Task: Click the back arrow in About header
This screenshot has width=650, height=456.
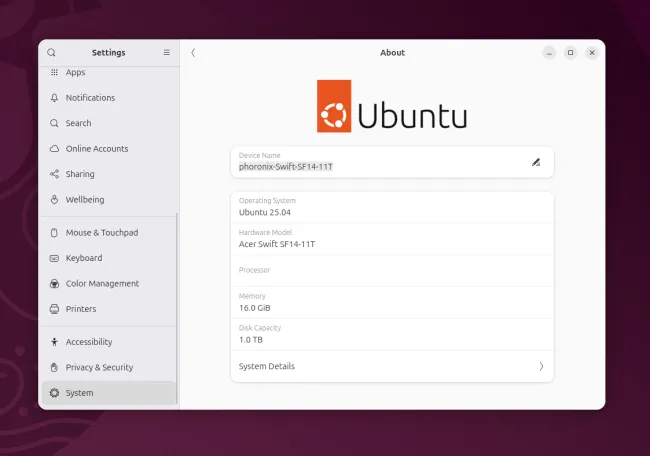Action: point(193,53)
